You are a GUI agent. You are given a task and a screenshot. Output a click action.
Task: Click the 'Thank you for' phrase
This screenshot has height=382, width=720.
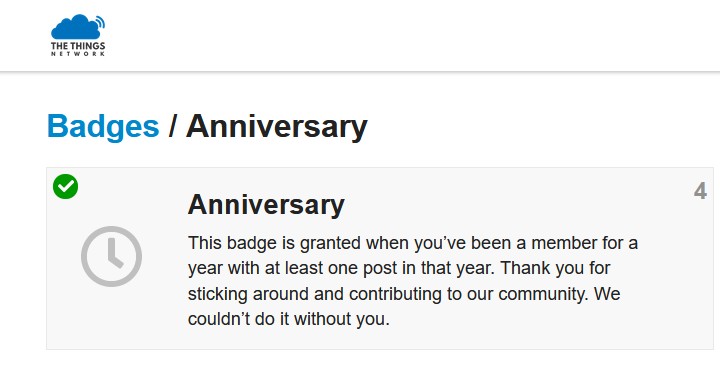[x=555, y=268]
